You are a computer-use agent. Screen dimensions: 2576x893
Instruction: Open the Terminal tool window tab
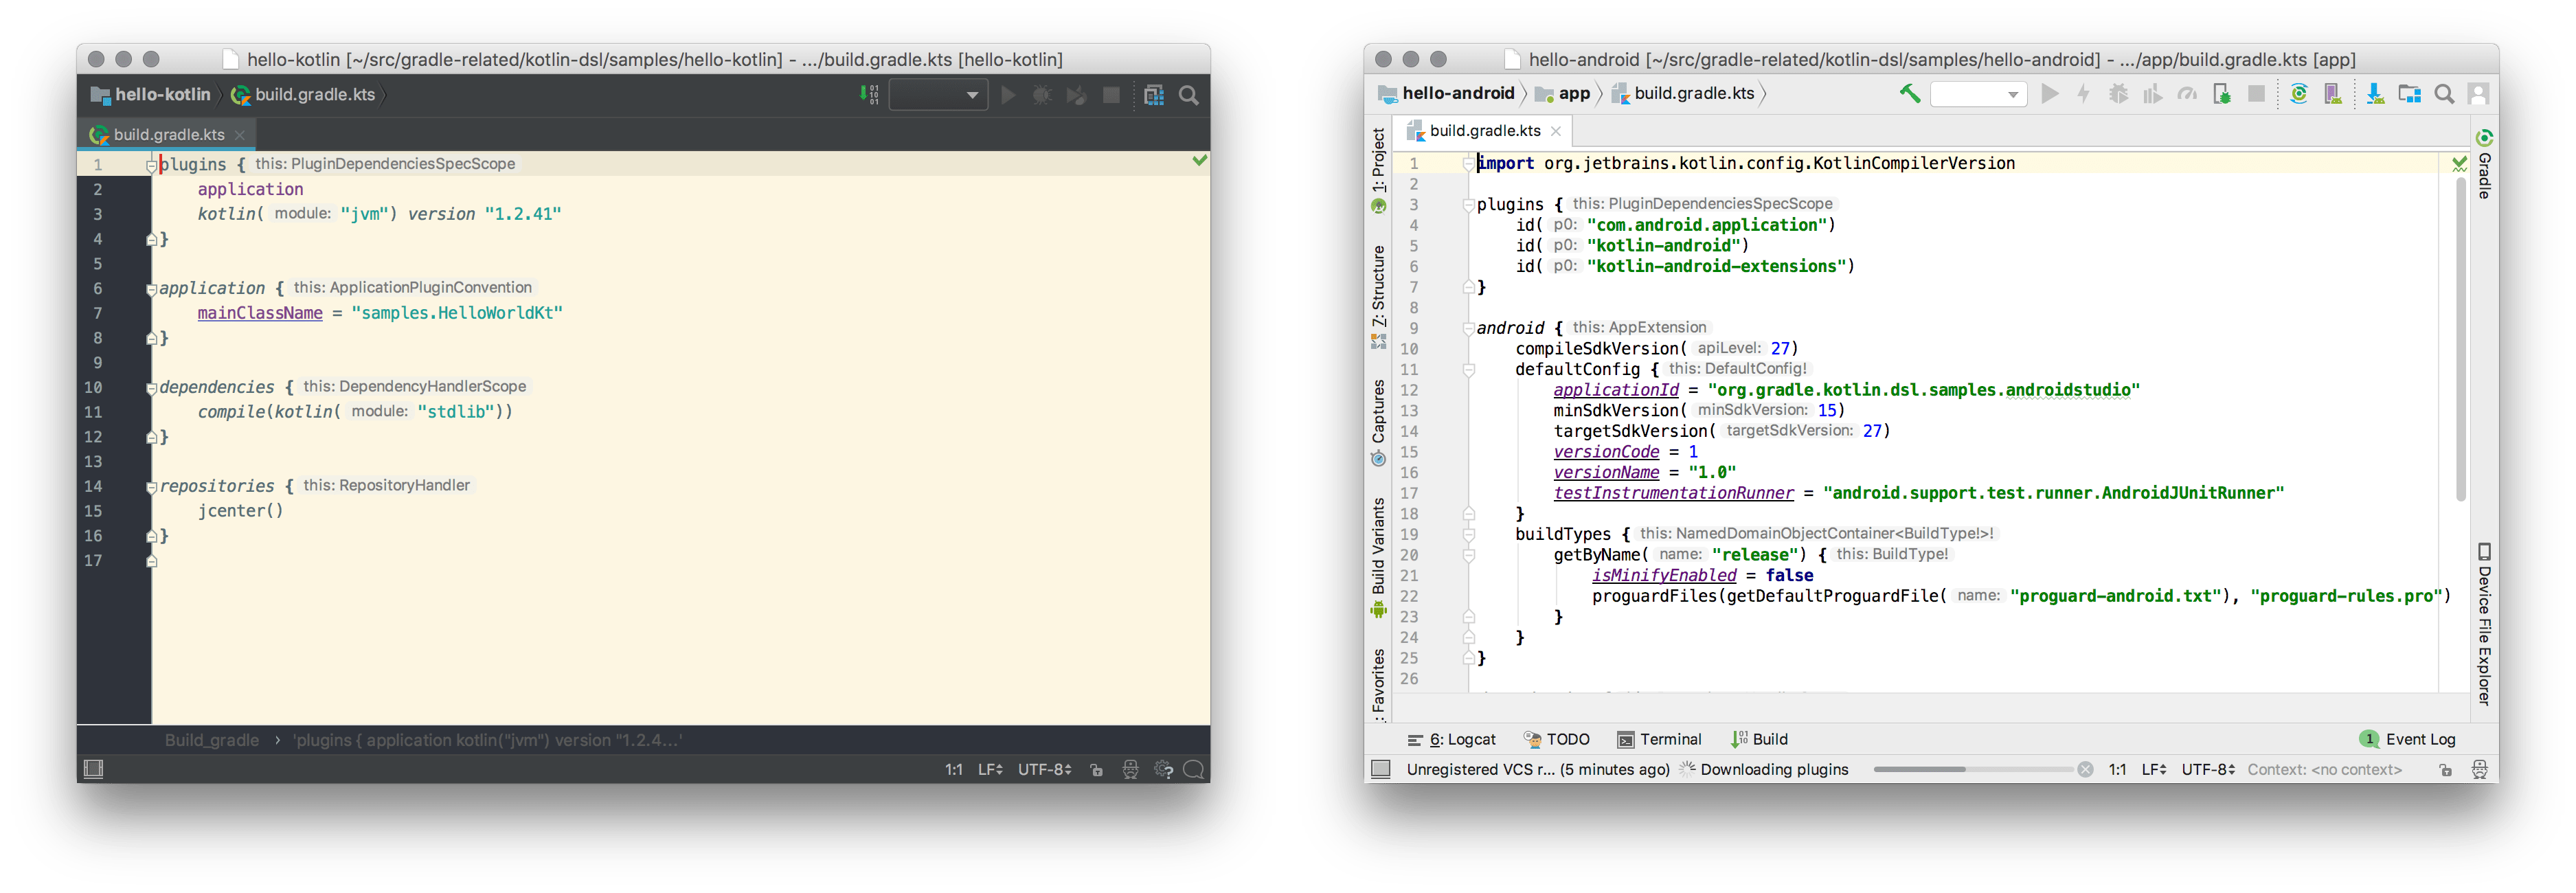[1659, 739]
